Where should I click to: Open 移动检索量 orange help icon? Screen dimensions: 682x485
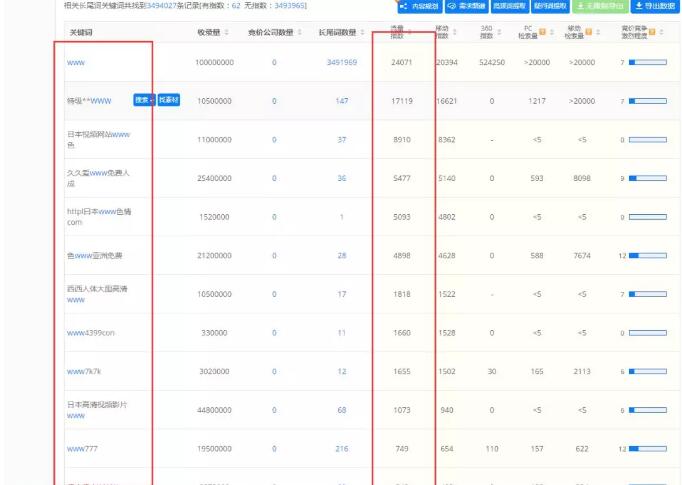588,32
